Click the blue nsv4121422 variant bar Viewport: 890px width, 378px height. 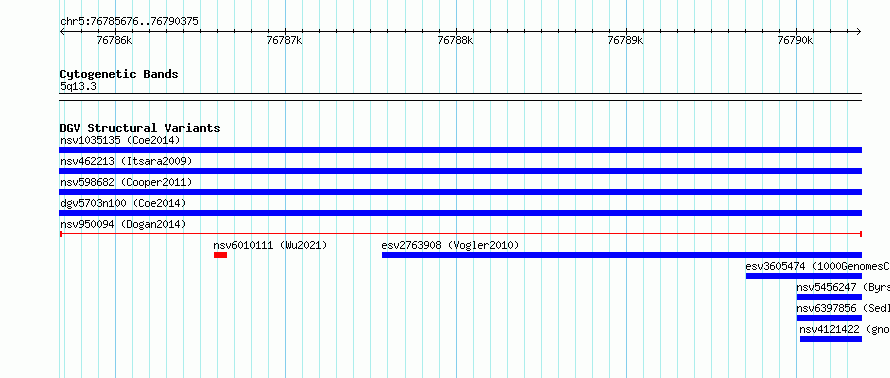(x=831, y=339)
